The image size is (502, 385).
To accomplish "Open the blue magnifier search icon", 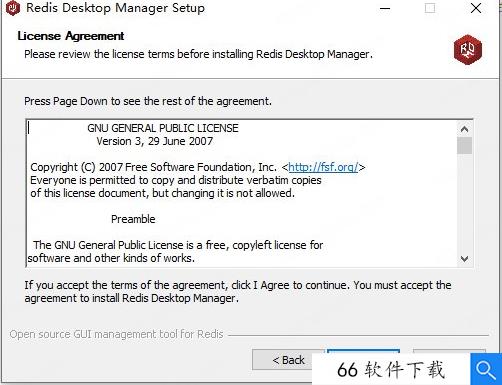I will click(486, 369).
